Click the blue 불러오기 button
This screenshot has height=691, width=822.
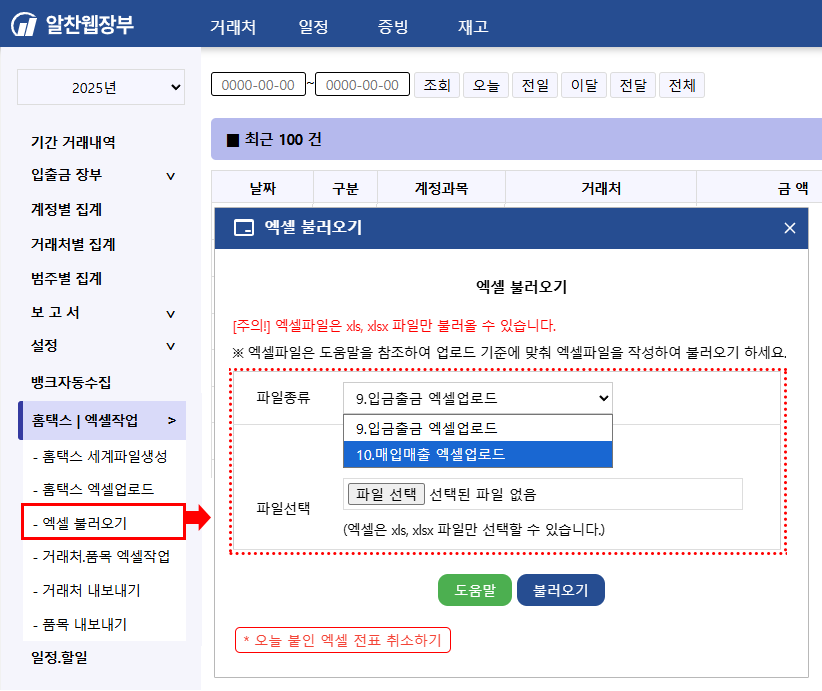tap(561, 590)
